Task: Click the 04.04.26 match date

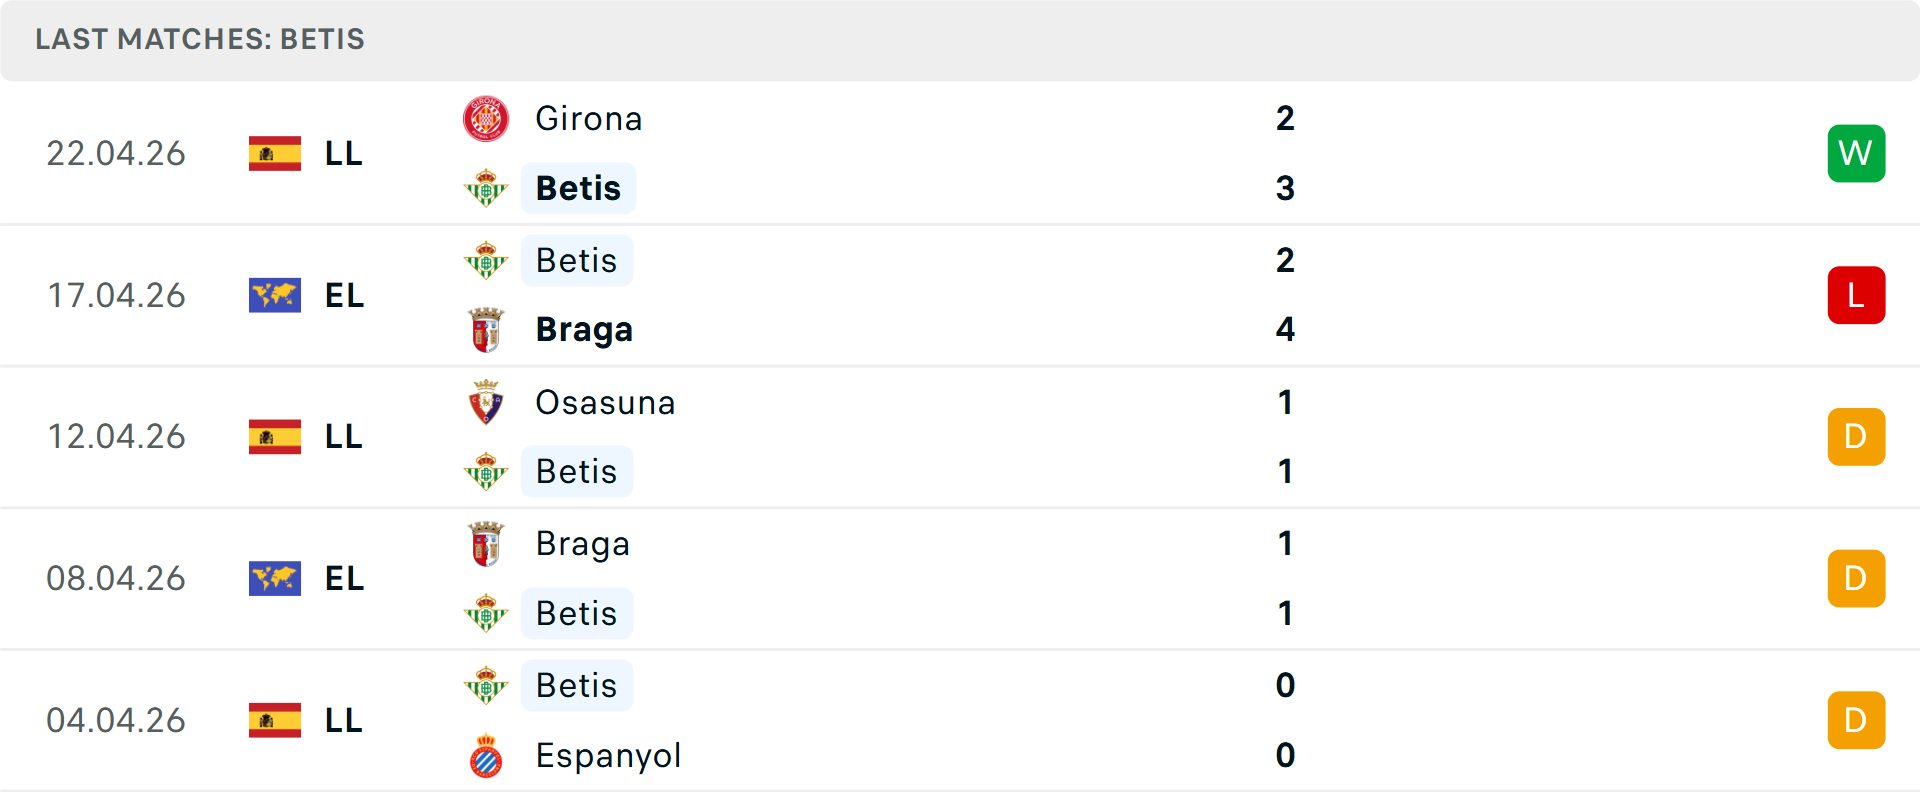Action: [x=116, y=720]
